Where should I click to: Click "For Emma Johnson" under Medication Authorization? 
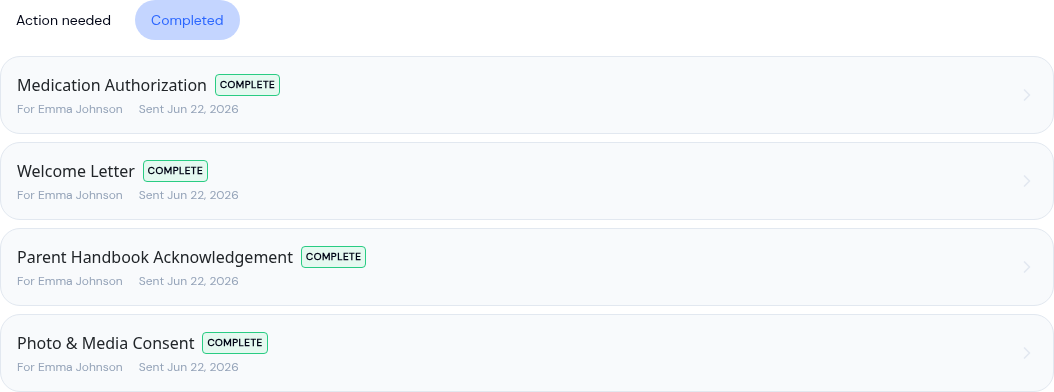click(x=70, y=109)
